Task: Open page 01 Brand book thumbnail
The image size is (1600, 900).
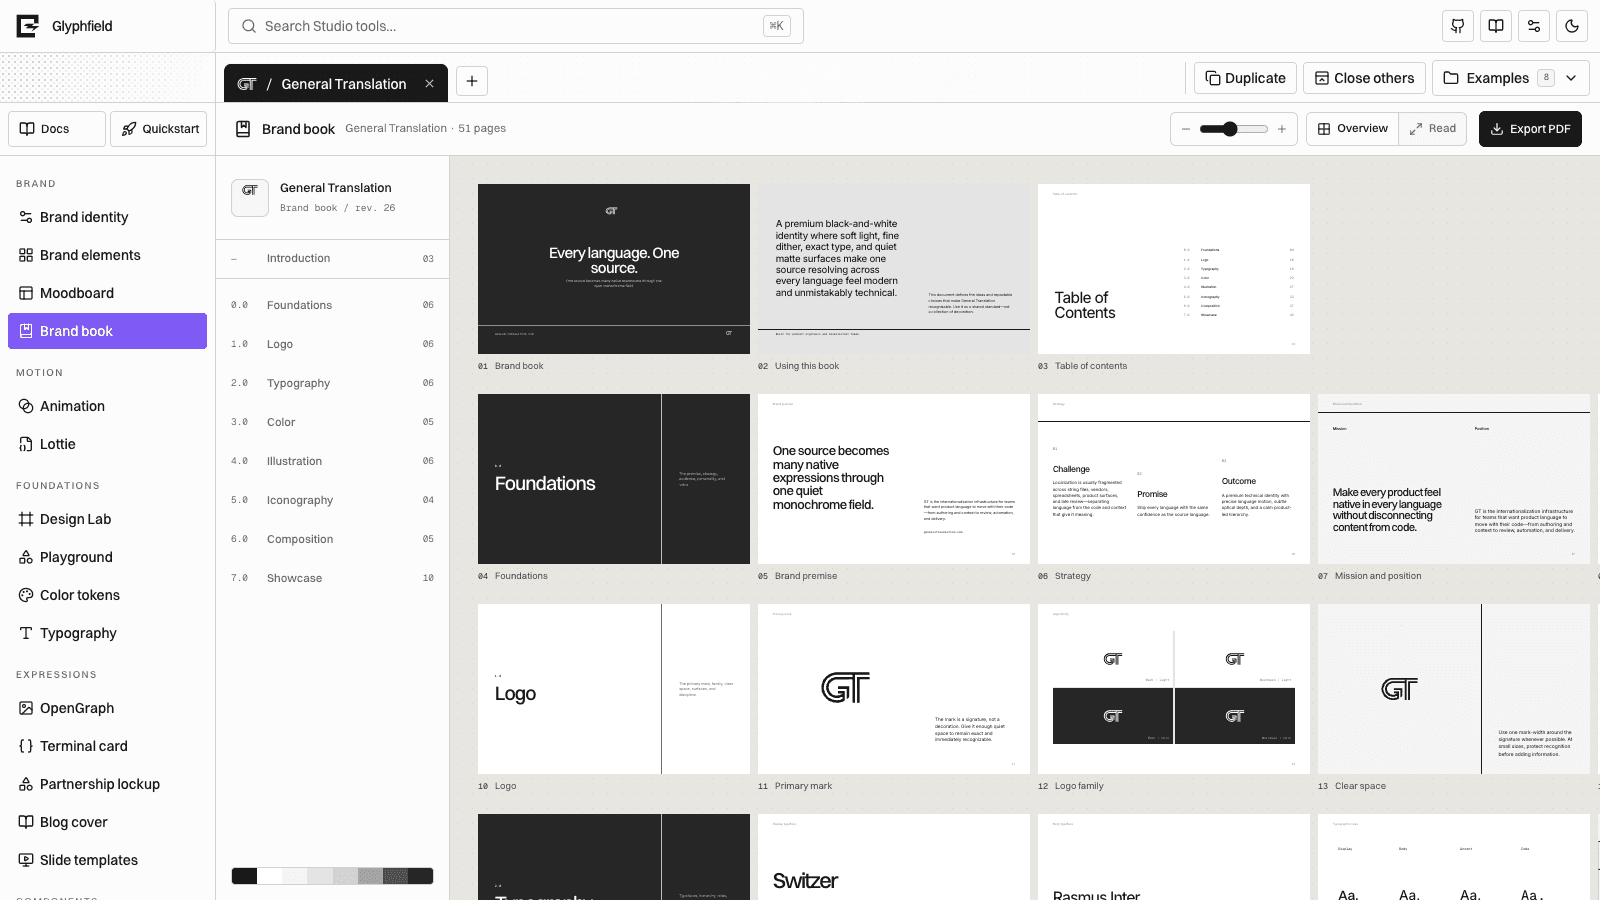Action: pos(614,269)
